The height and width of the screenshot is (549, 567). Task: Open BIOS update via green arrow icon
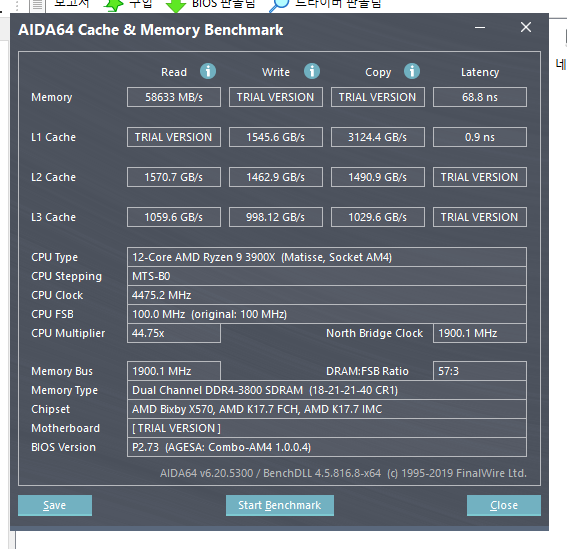[x=176, y=5]
